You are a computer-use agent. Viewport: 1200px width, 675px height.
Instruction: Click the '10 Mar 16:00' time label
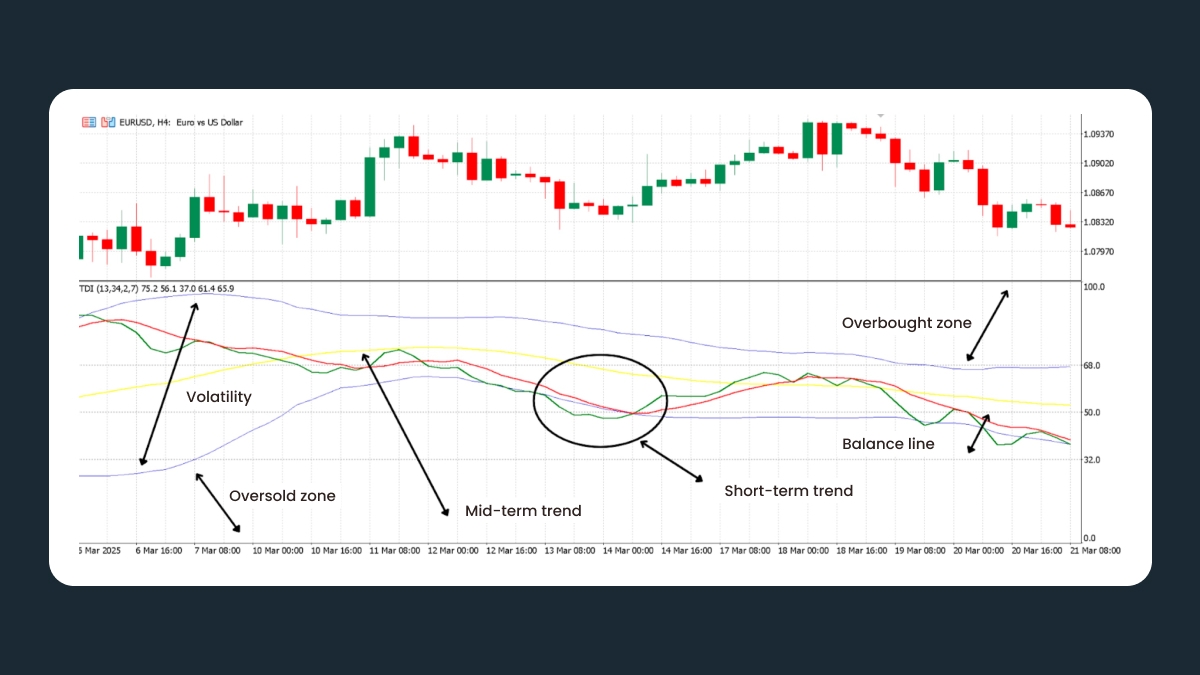tap(335, 550)
